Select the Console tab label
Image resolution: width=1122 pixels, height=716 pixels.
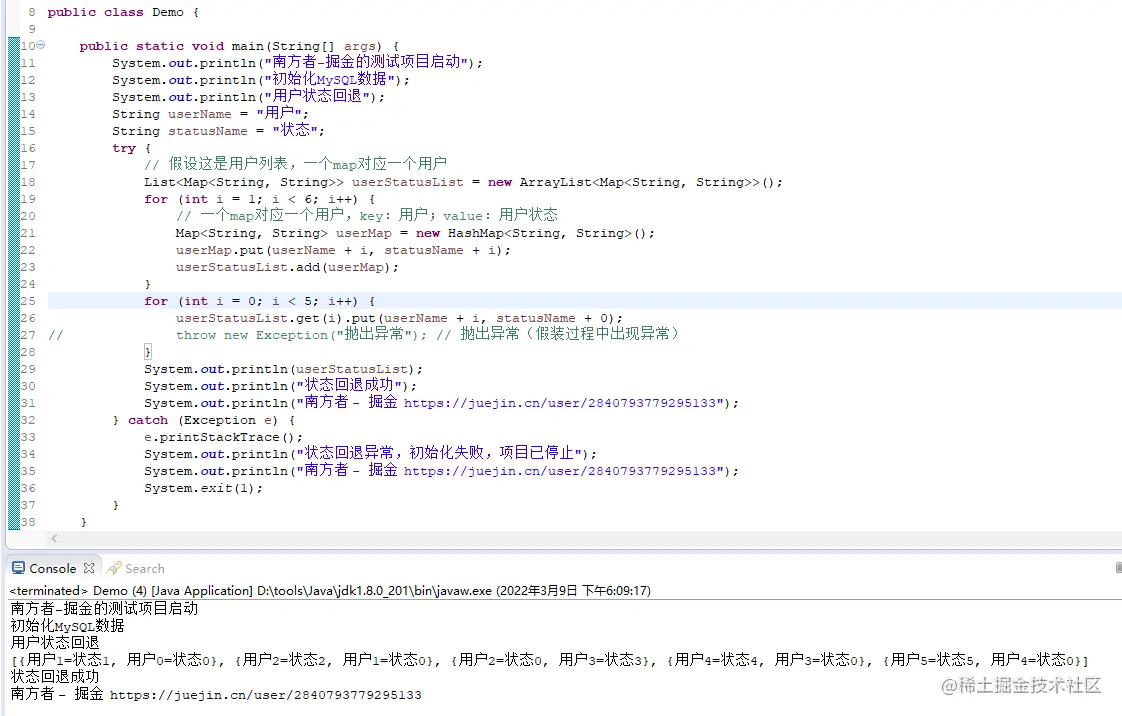coord(52,569)
